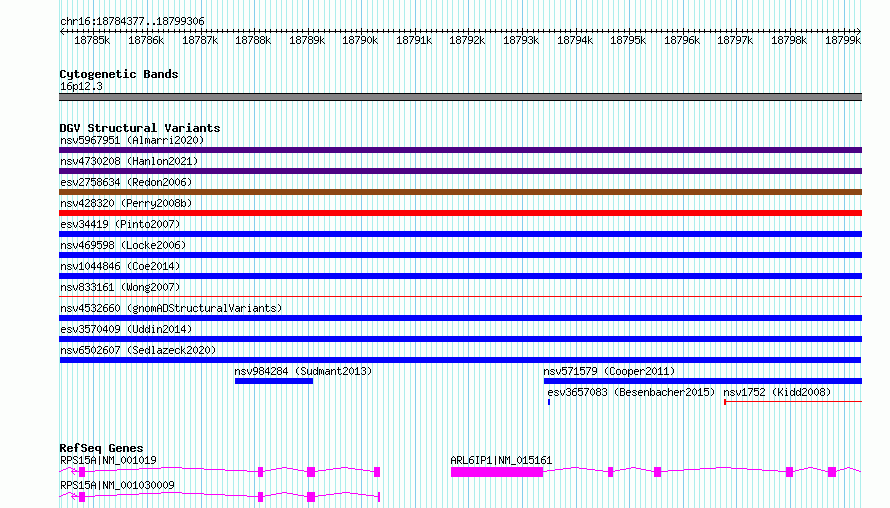
Task: Open the DGV Structural Variants track heading
Action: (x=140, y=128)
